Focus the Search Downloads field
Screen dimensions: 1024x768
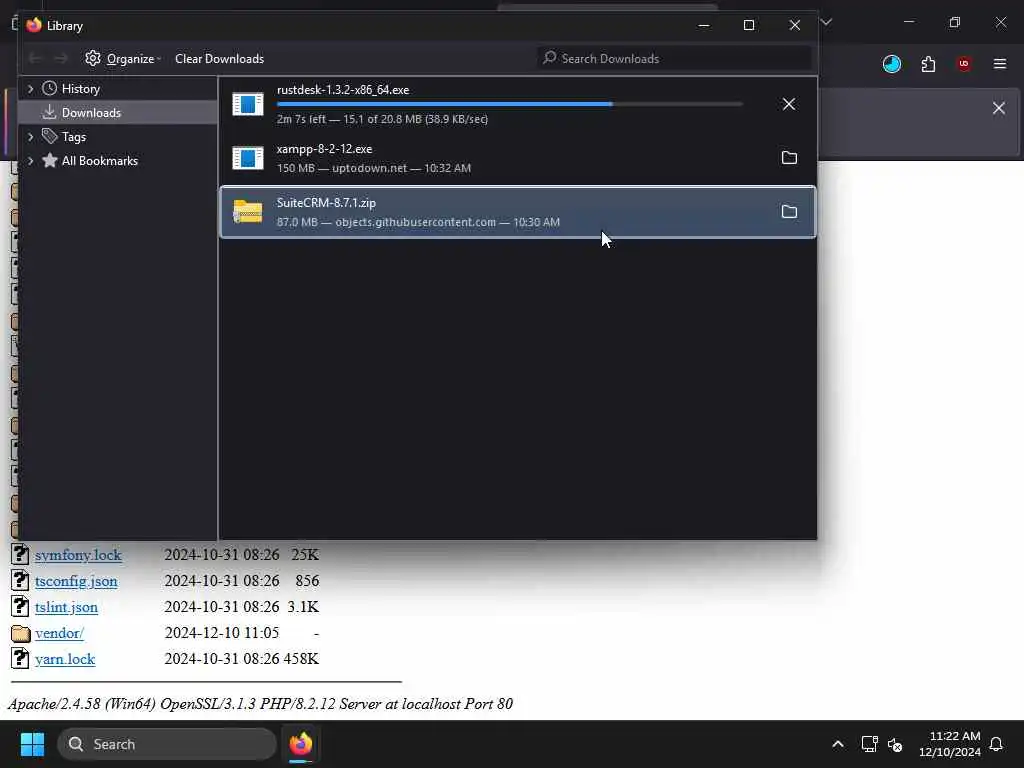click(675, 58)
